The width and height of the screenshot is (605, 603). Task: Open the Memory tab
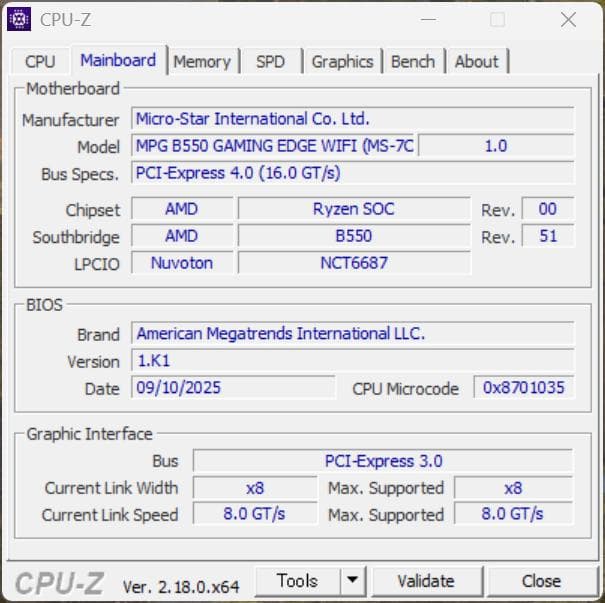202,61
